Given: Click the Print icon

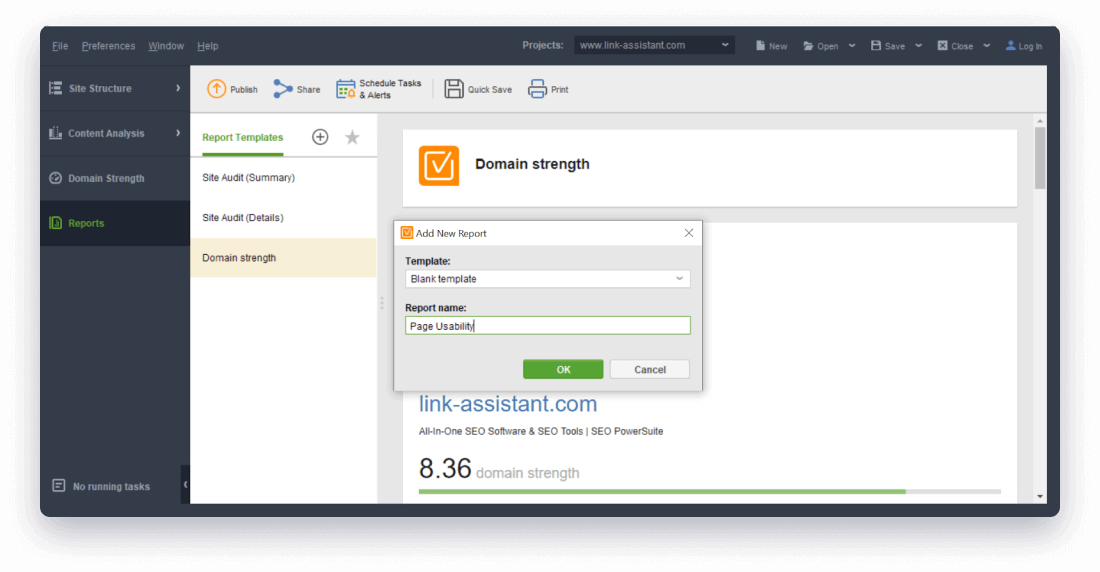Looking at the screenshot, I should (x=537, y=88).
